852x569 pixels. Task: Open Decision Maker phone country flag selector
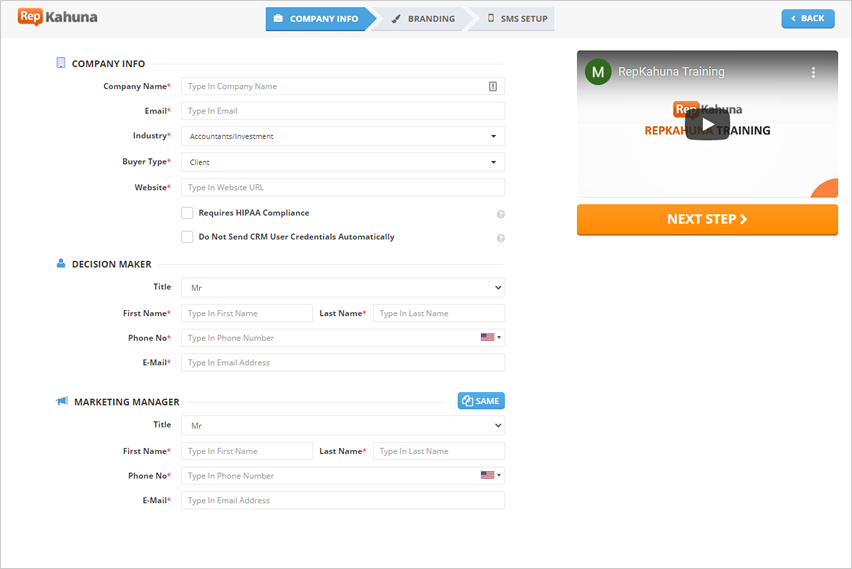click(490, 338)
